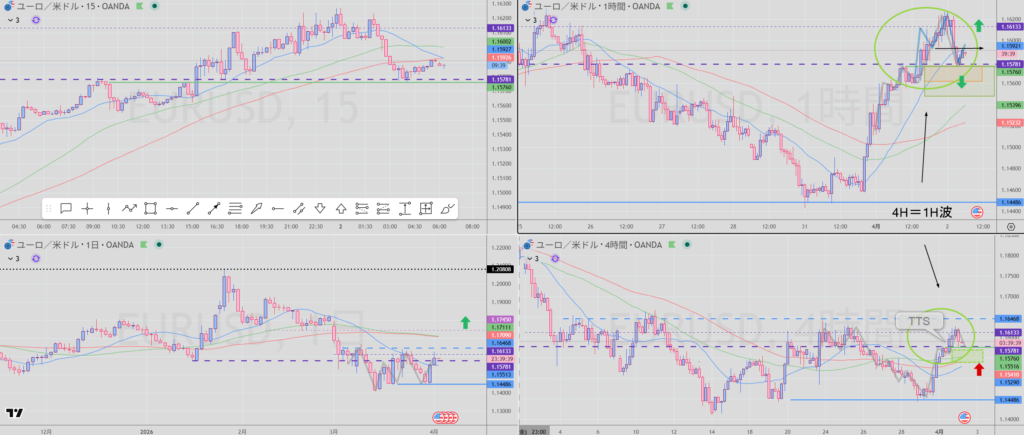Expand the indicator legend on the 15-minute chart
The height and width of the screenshot is (435, 1024).
coord(10,19)
